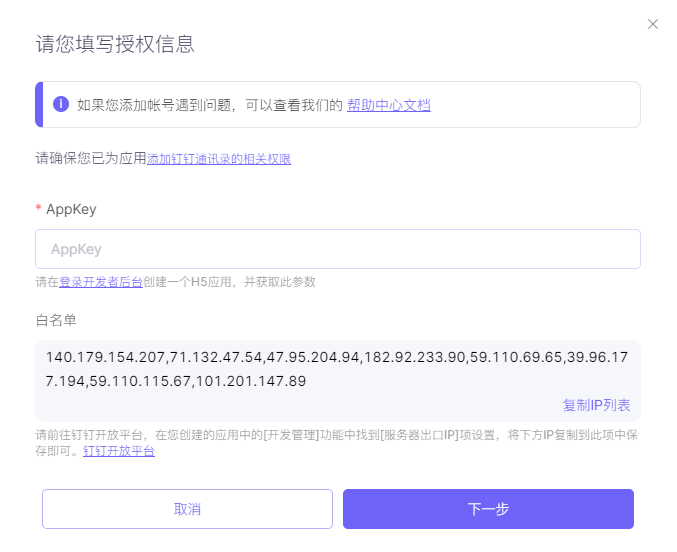Open the 帮助中心文档 link

click(389, 105)
